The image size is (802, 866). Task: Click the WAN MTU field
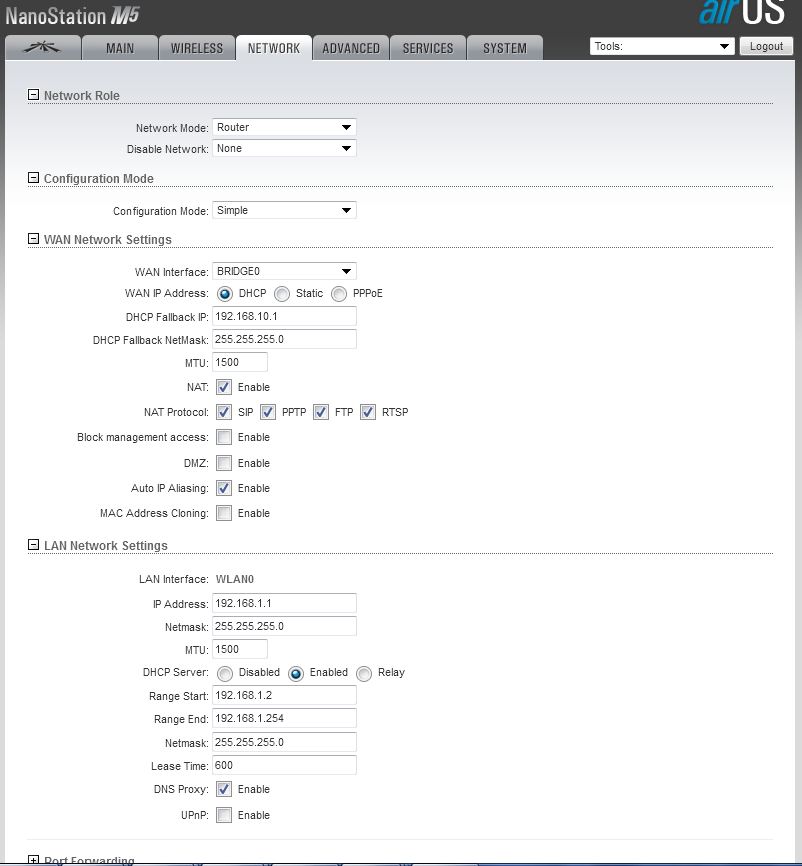coord(240,362)
